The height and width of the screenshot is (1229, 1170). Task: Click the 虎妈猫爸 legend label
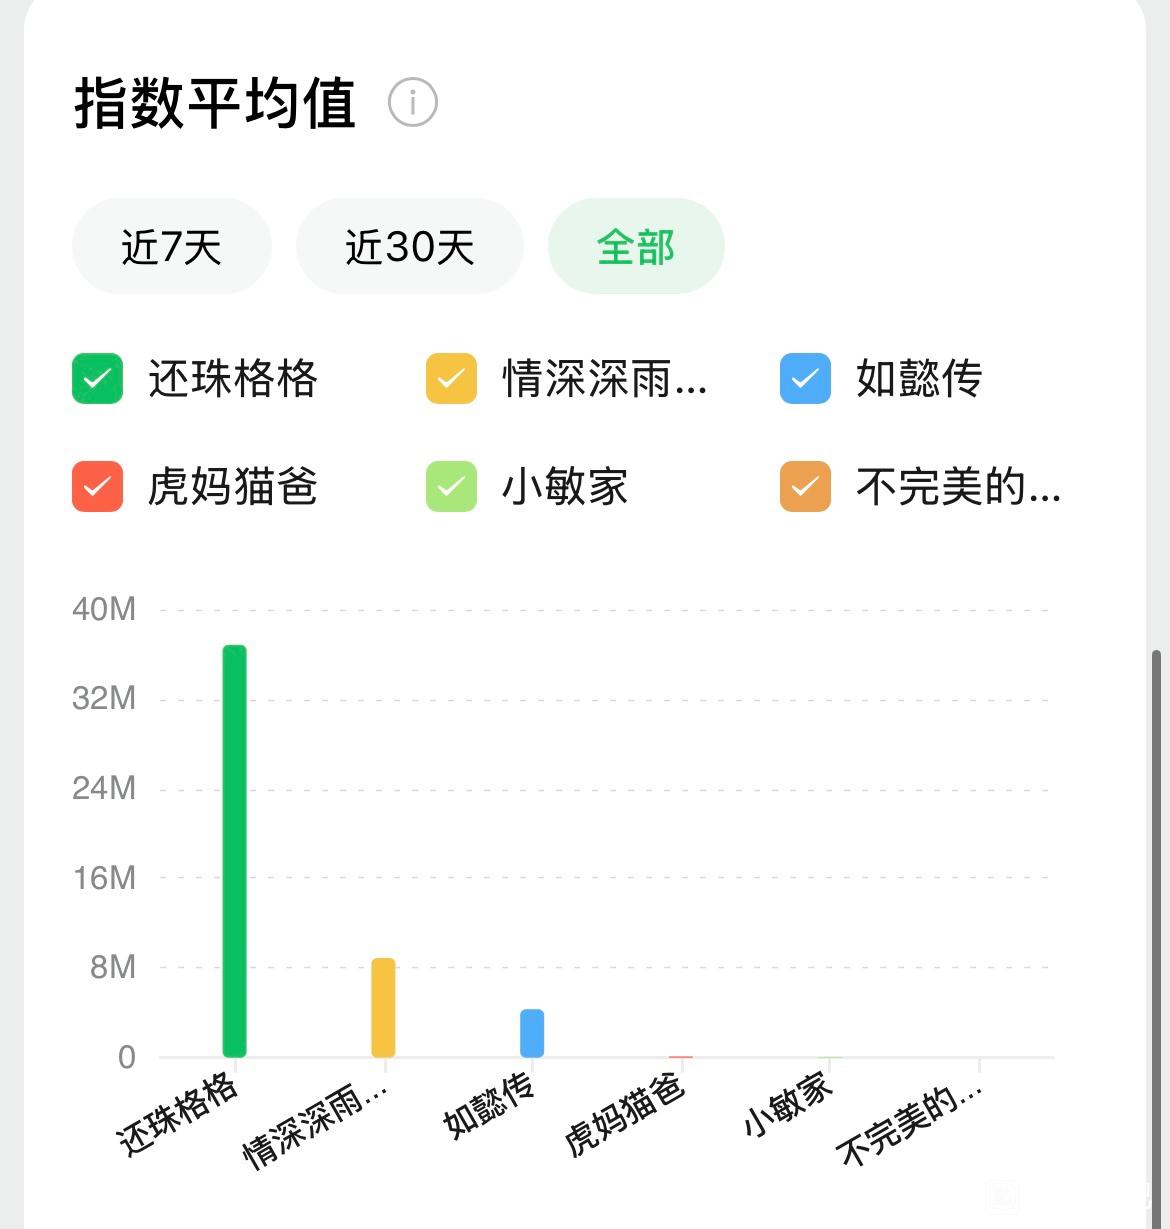pyautogui.click(x=233, y=487)
